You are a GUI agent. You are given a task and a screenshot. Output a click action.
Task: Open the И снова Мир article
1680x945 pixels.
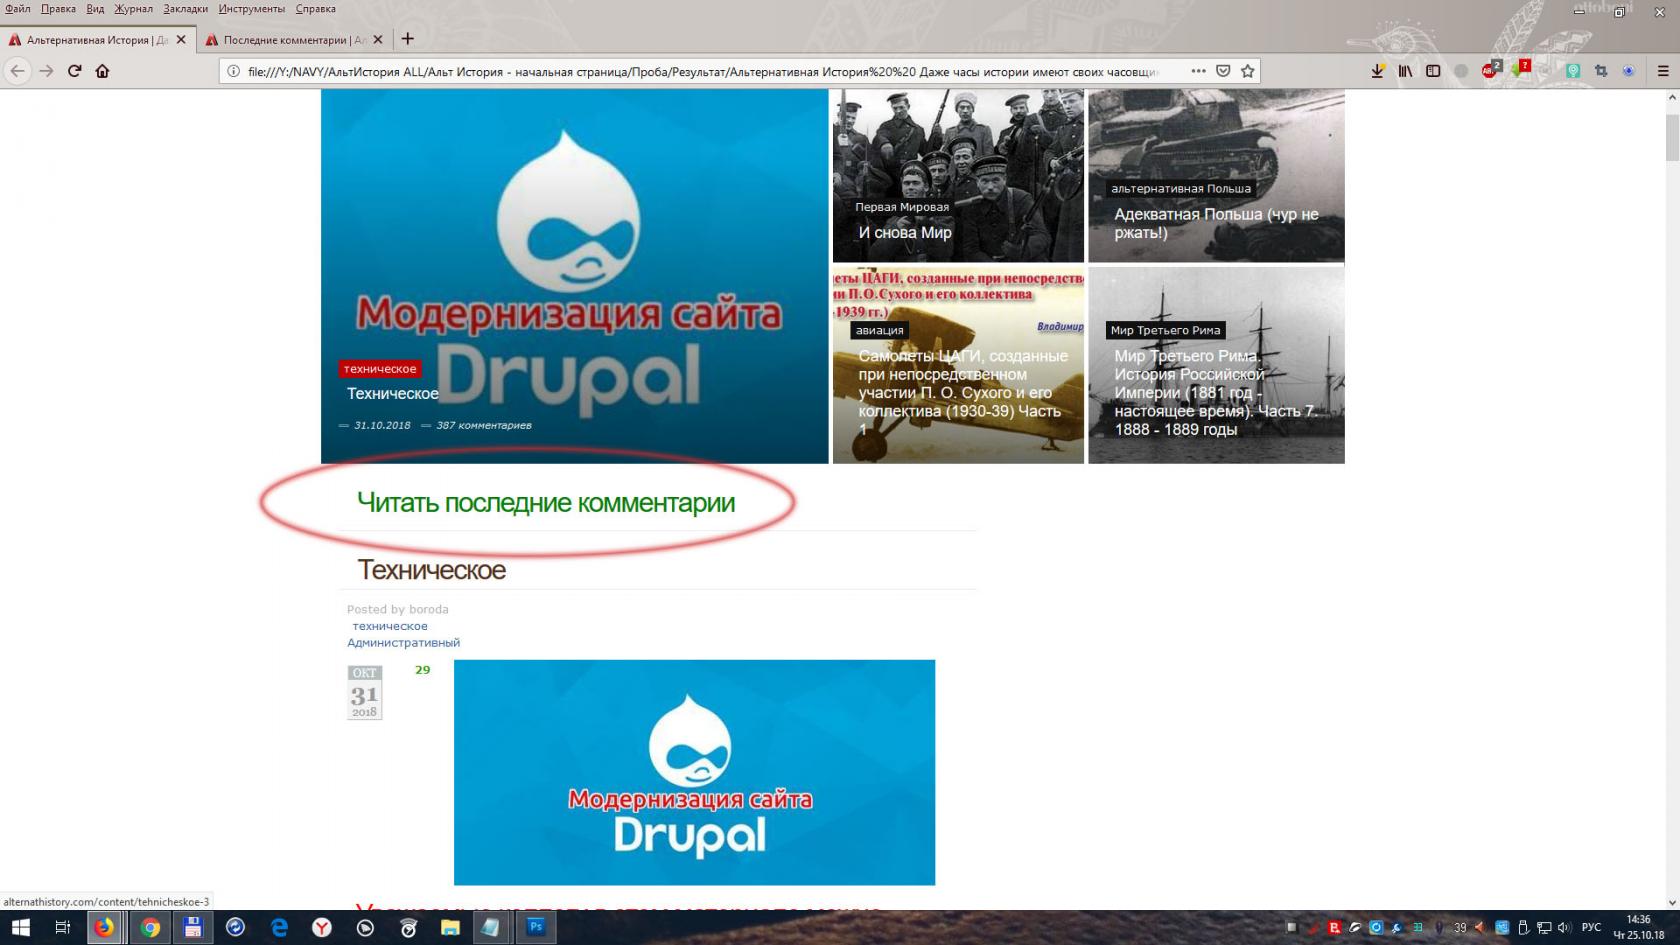(905, 233)
